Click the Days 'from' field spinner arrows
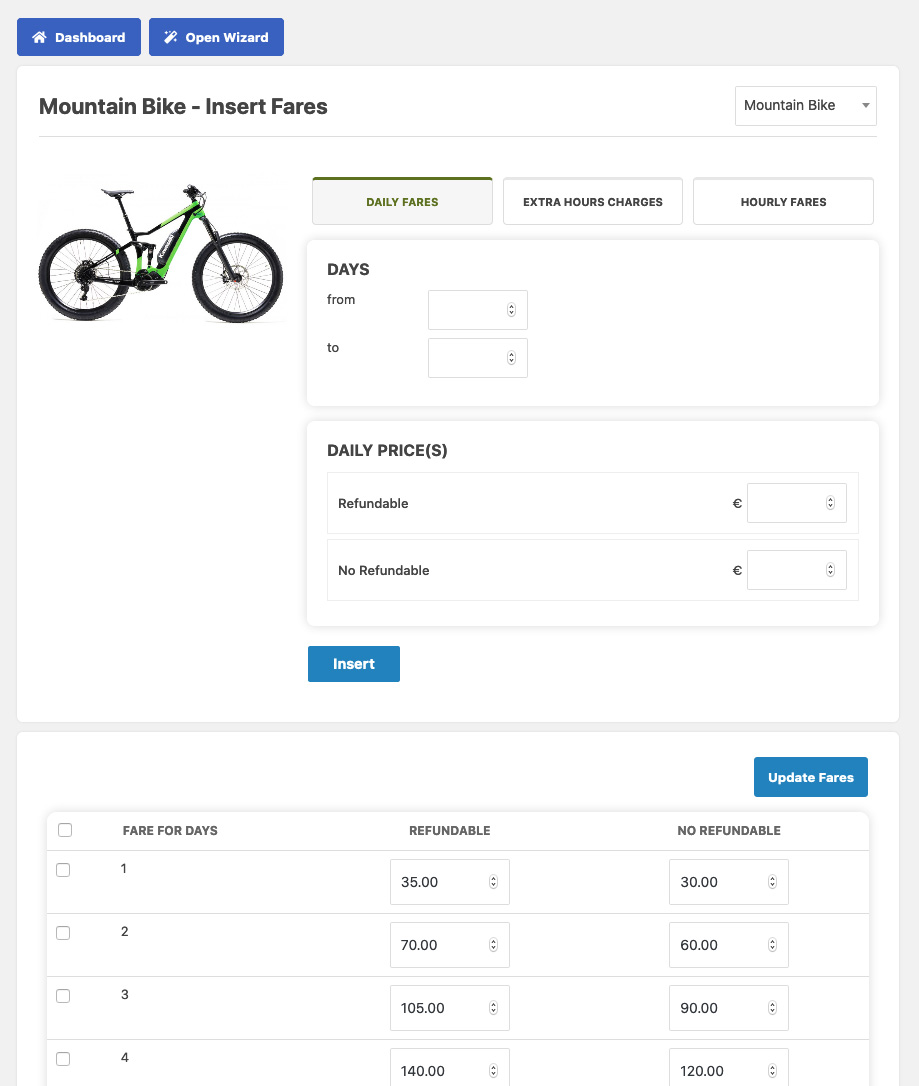 click(511, 310)
